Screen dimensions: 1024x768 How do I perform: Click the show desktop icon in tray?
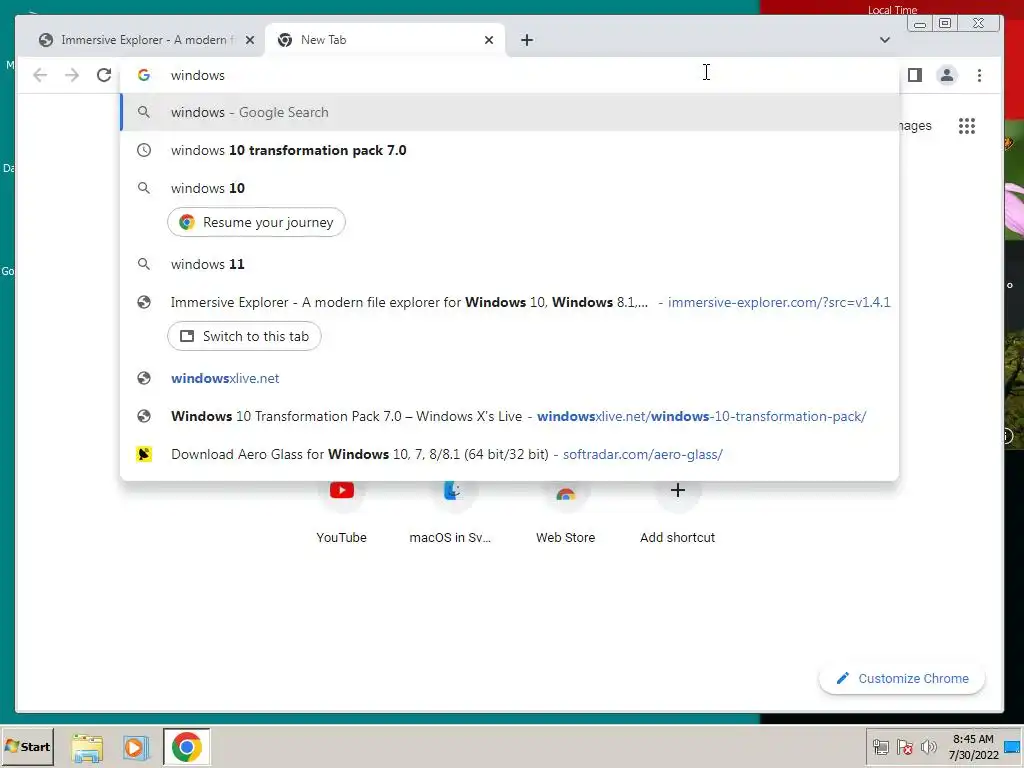click(x=1012, y=747)
